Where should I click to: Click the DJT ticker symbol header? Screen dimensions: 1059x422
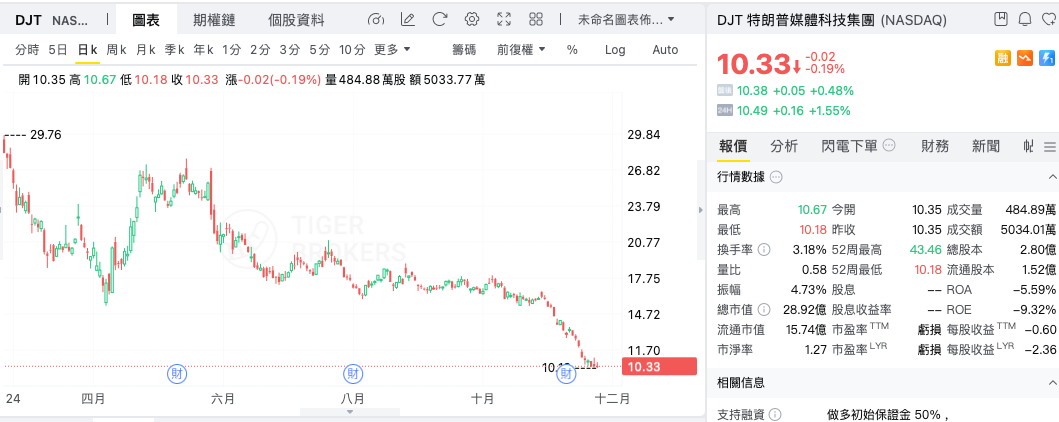28,20
